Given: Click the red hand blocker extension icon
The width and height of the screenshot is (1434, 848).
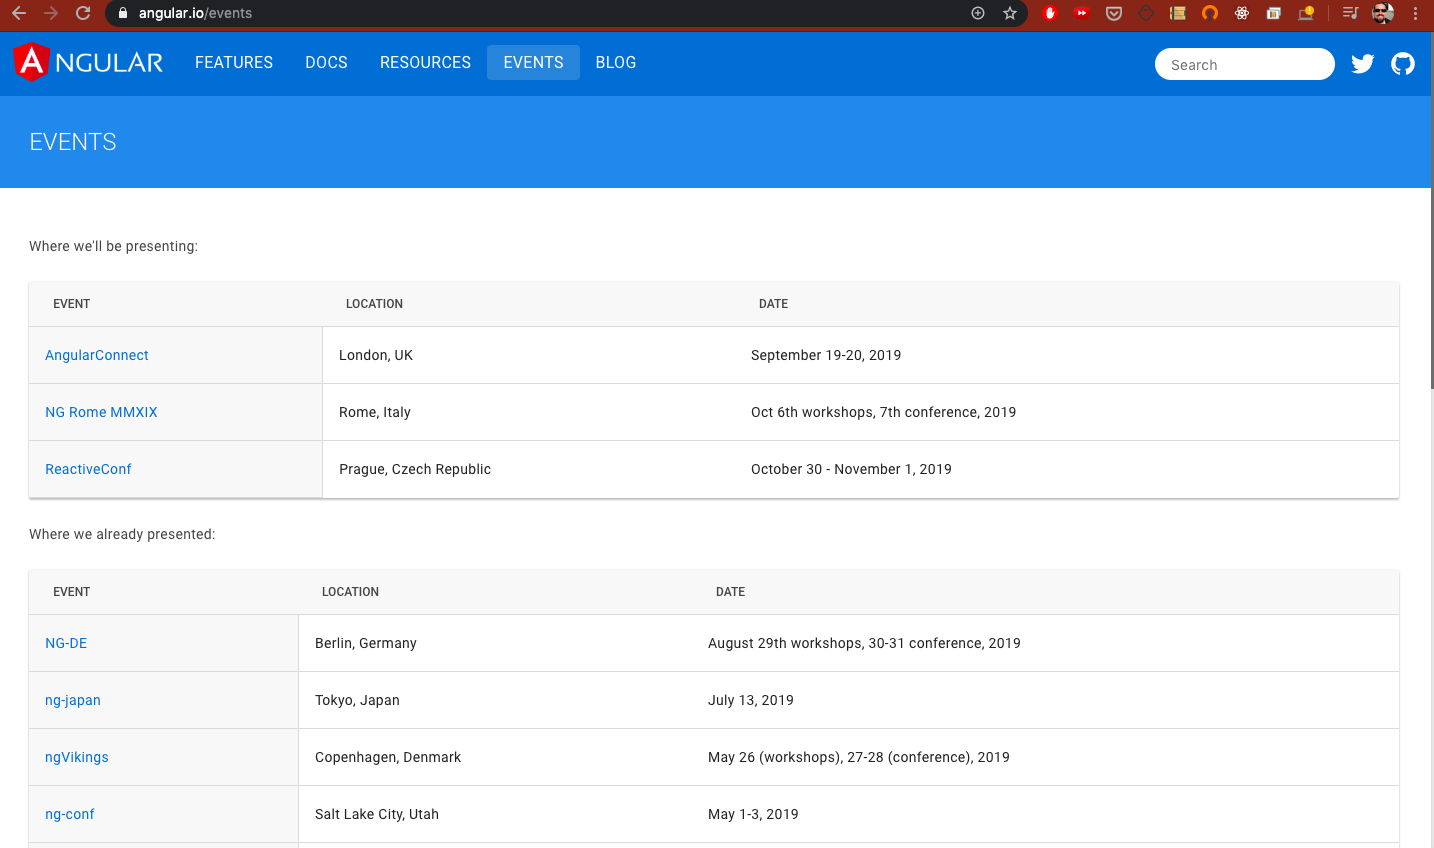Looking at the screenshot, I should [x=1049, y=13].
